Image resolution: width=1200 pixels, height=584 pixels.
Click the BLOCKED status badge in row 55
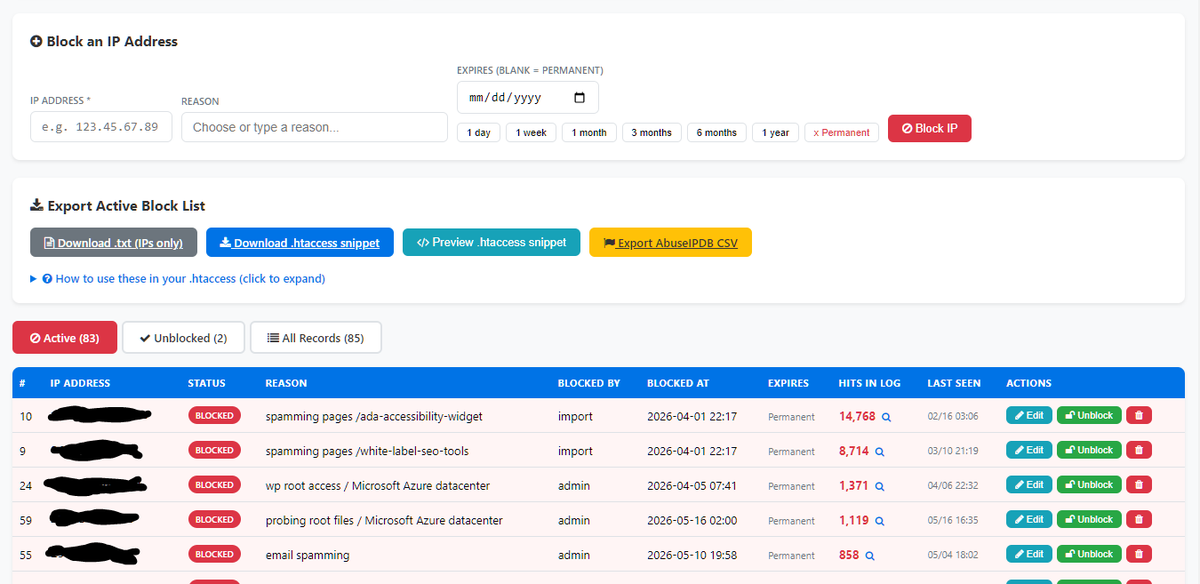pos(214,554)
